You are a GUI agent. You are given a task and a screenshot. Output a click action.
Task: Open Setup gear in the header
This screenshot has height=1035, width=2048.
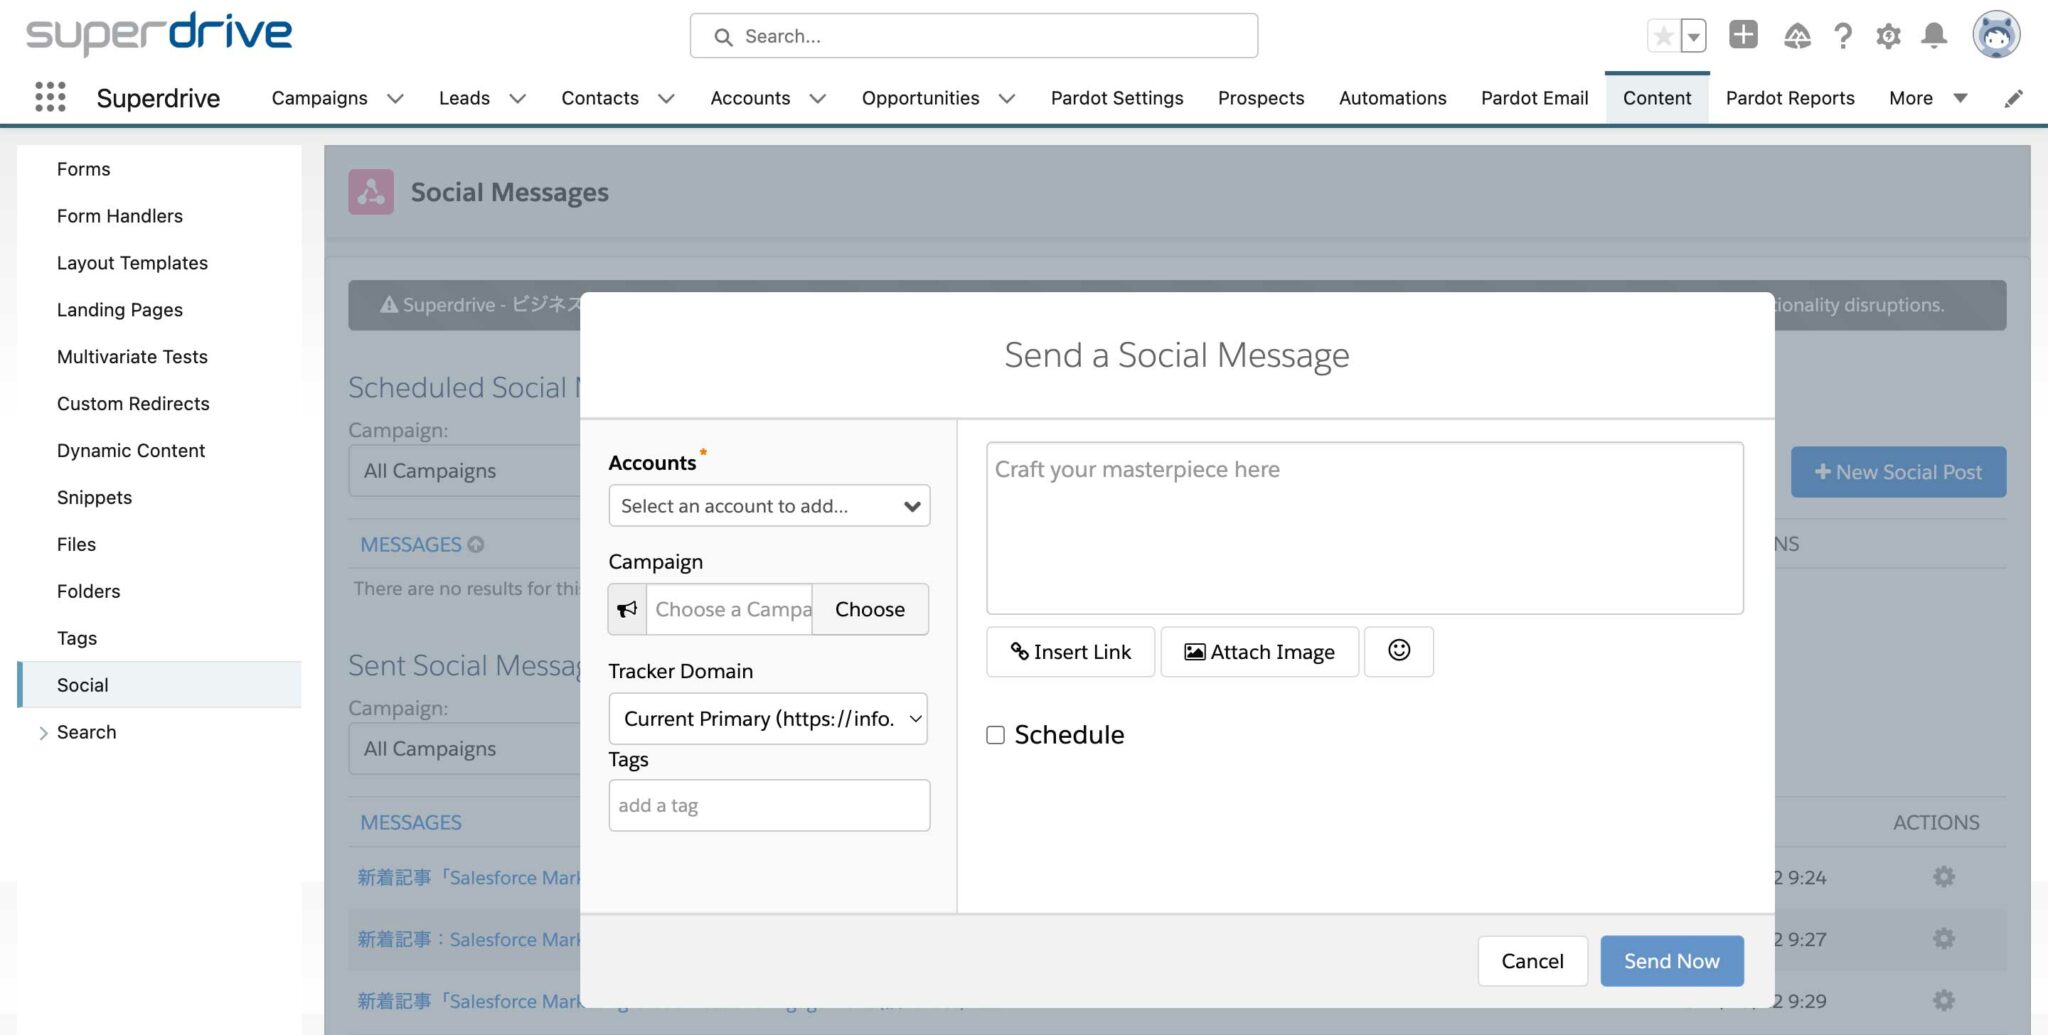click(1888, 36)
